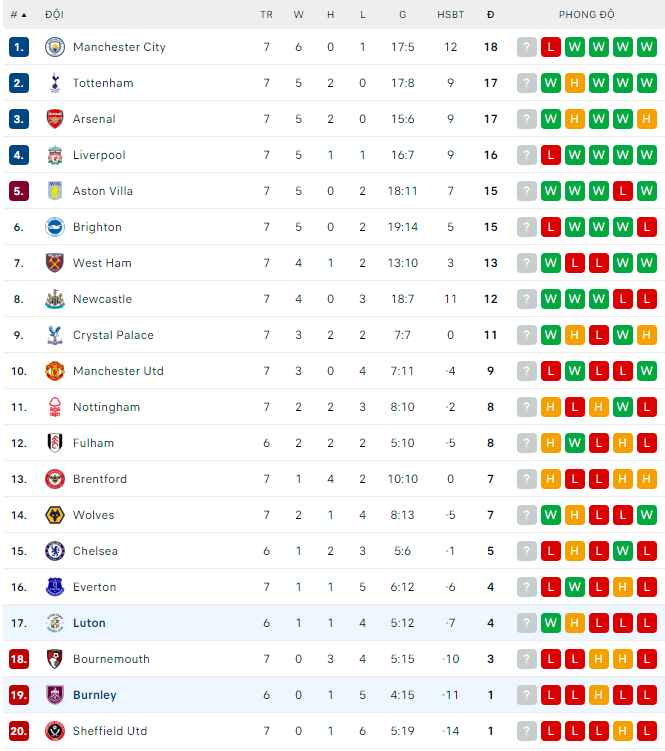Click the Manchester City club crest

(x=55, y=47)
